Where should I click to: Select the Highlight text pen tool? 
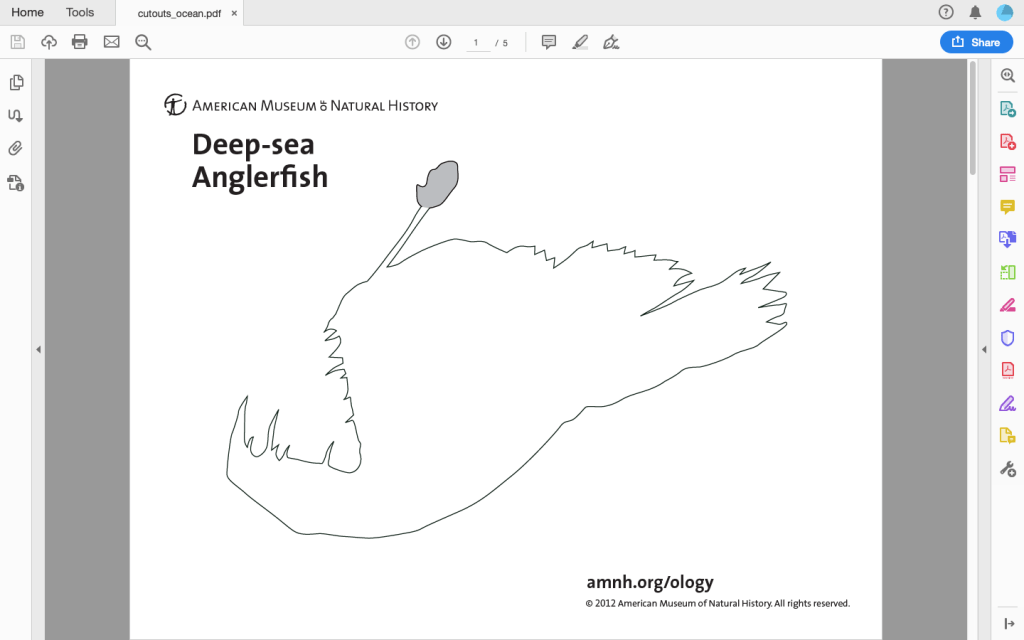pos(580,42)
